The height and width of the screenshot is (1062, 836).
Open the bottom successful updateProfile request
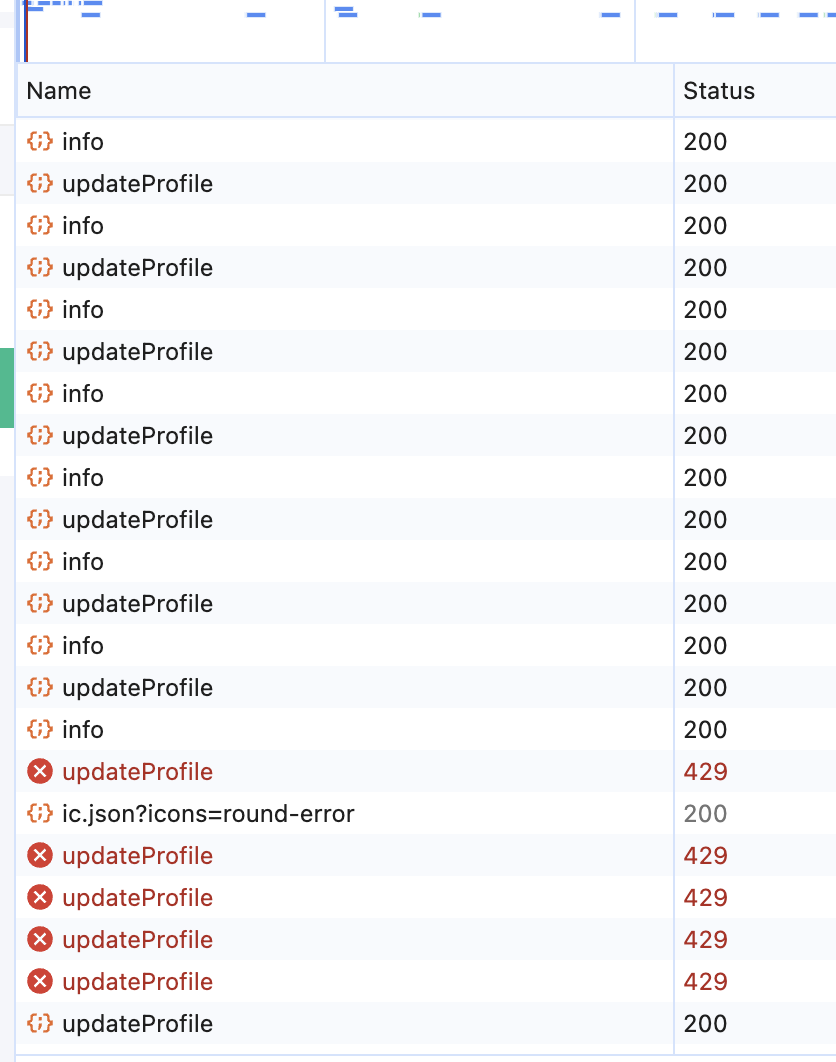[137, 1024]
